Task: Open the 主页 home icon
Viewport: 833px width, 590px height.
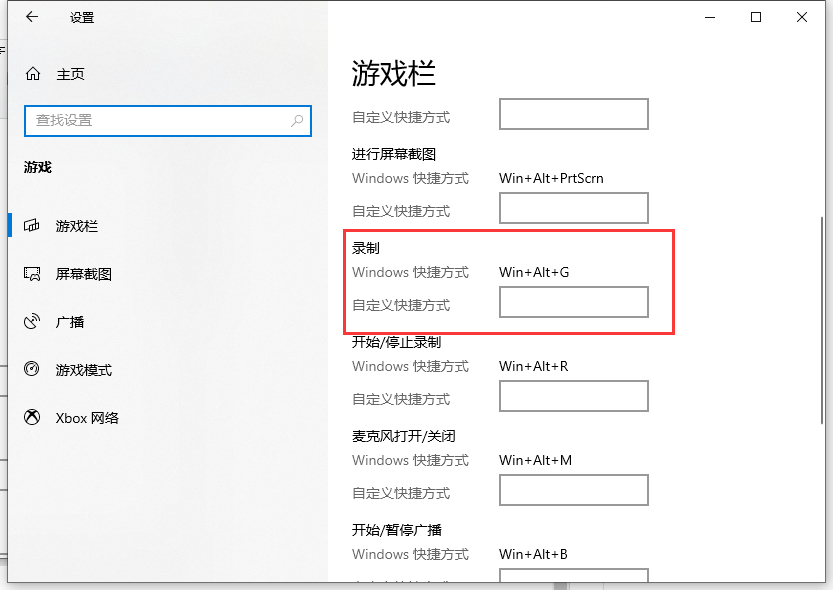Action: (x=33, y=74)
